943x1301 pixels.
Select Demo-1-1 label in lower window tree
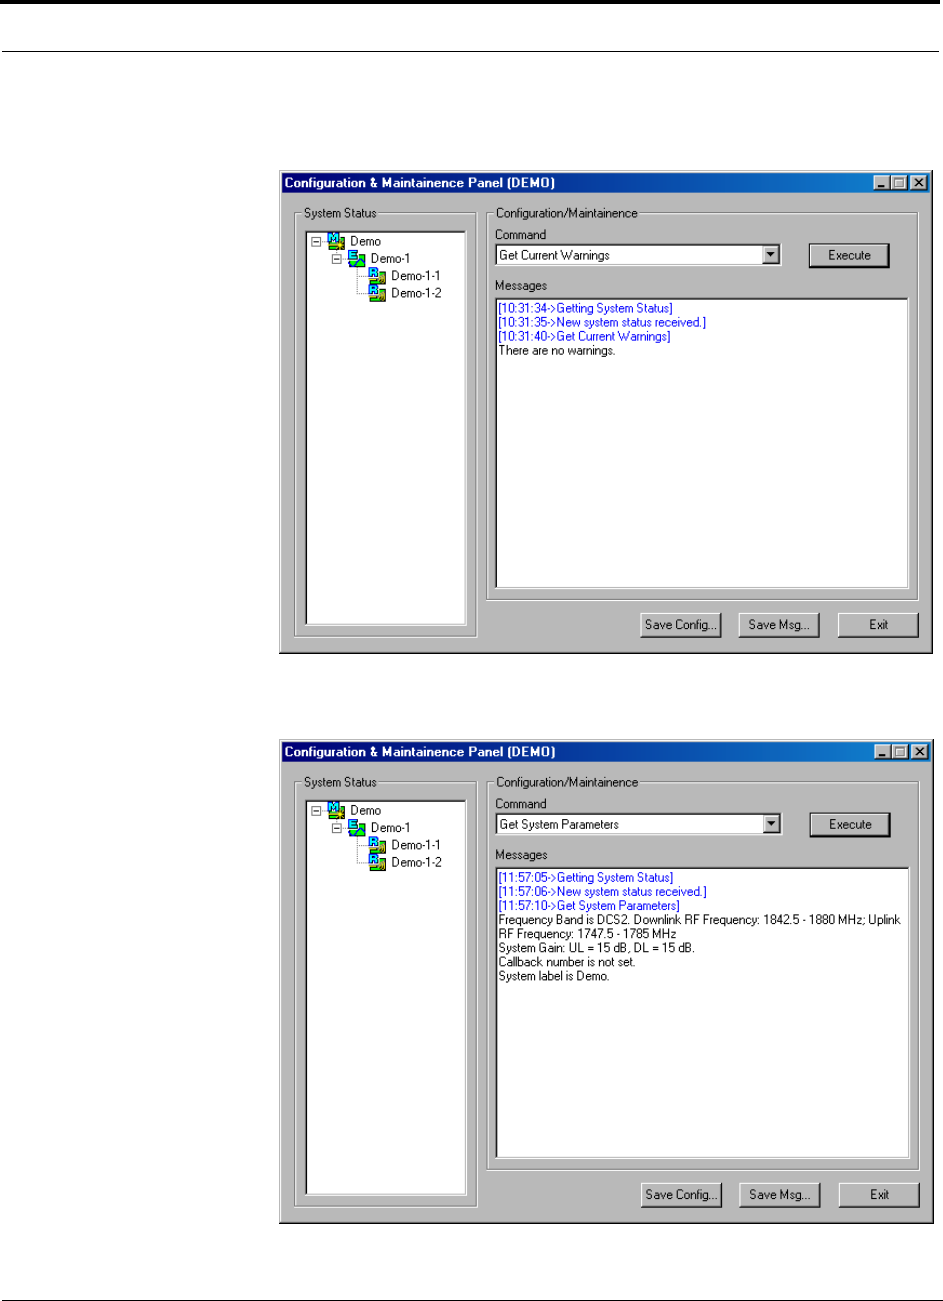(416, 845)
